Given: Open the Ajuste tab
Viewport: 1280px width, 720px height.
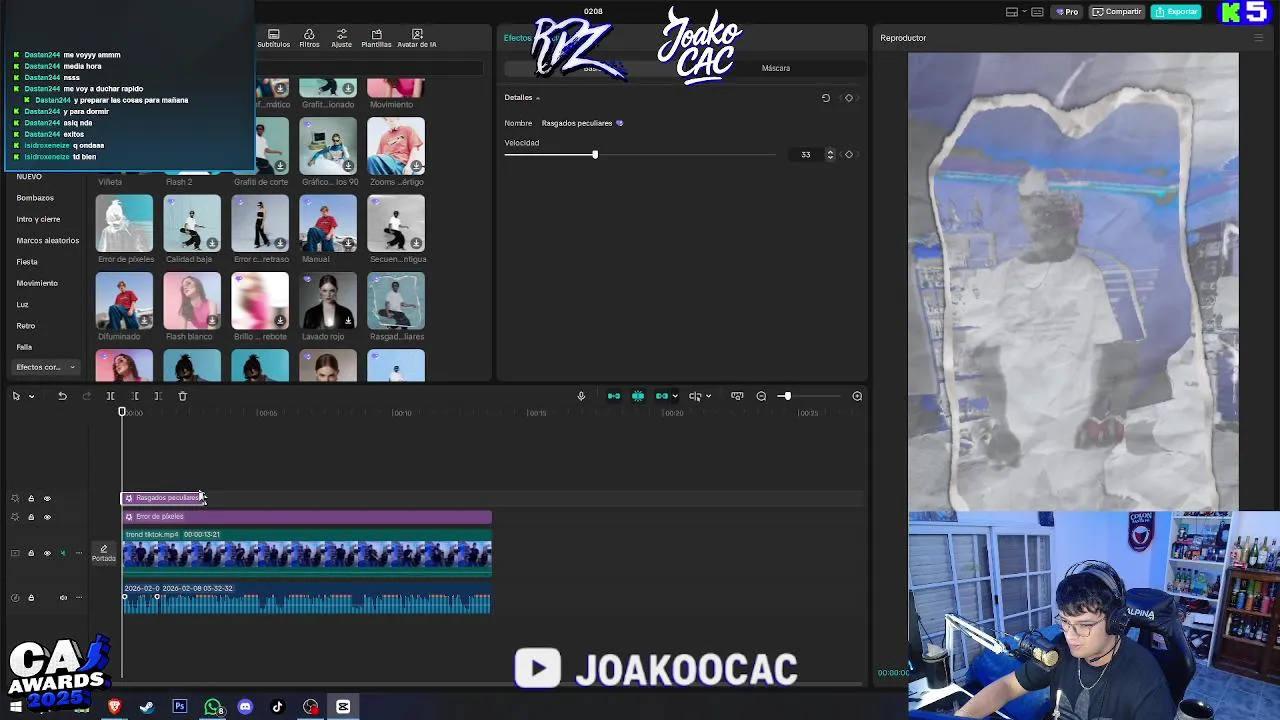Looking at the screenshot, I should click(342, 38).
